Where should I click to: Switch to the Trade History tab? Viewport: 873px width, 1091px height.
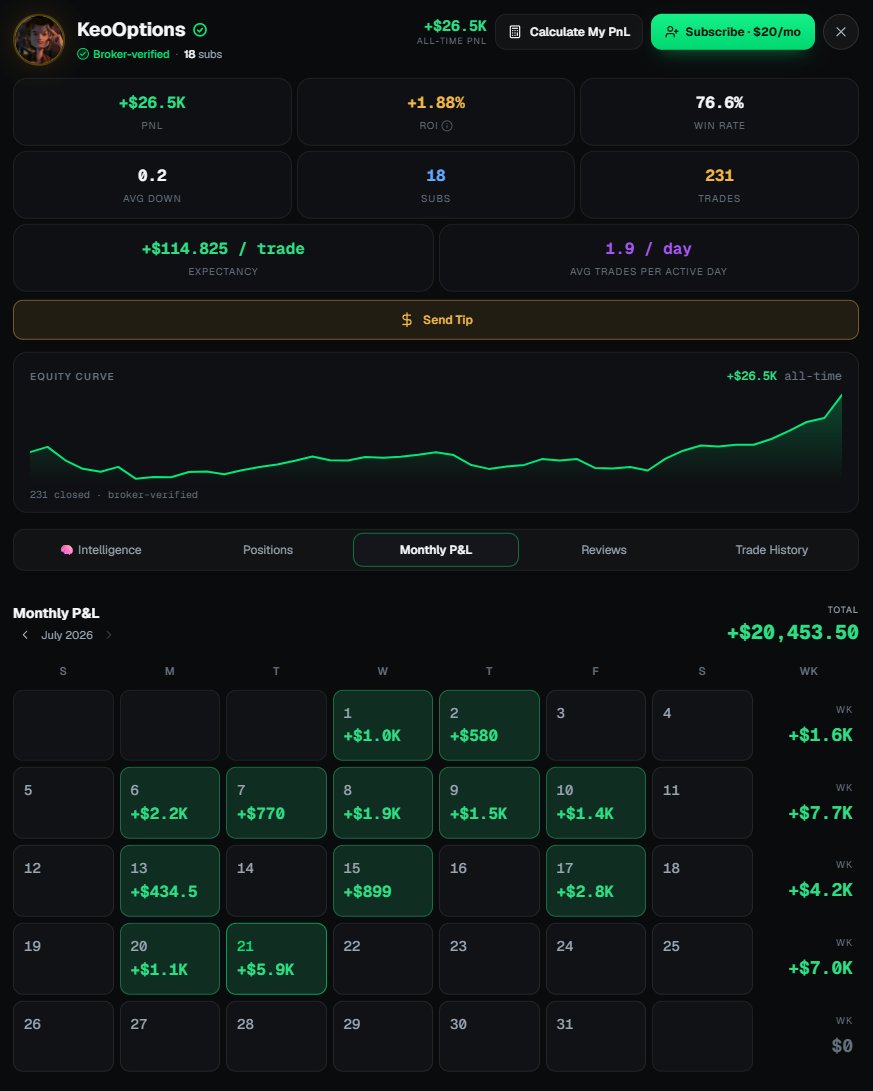[771, 550]
